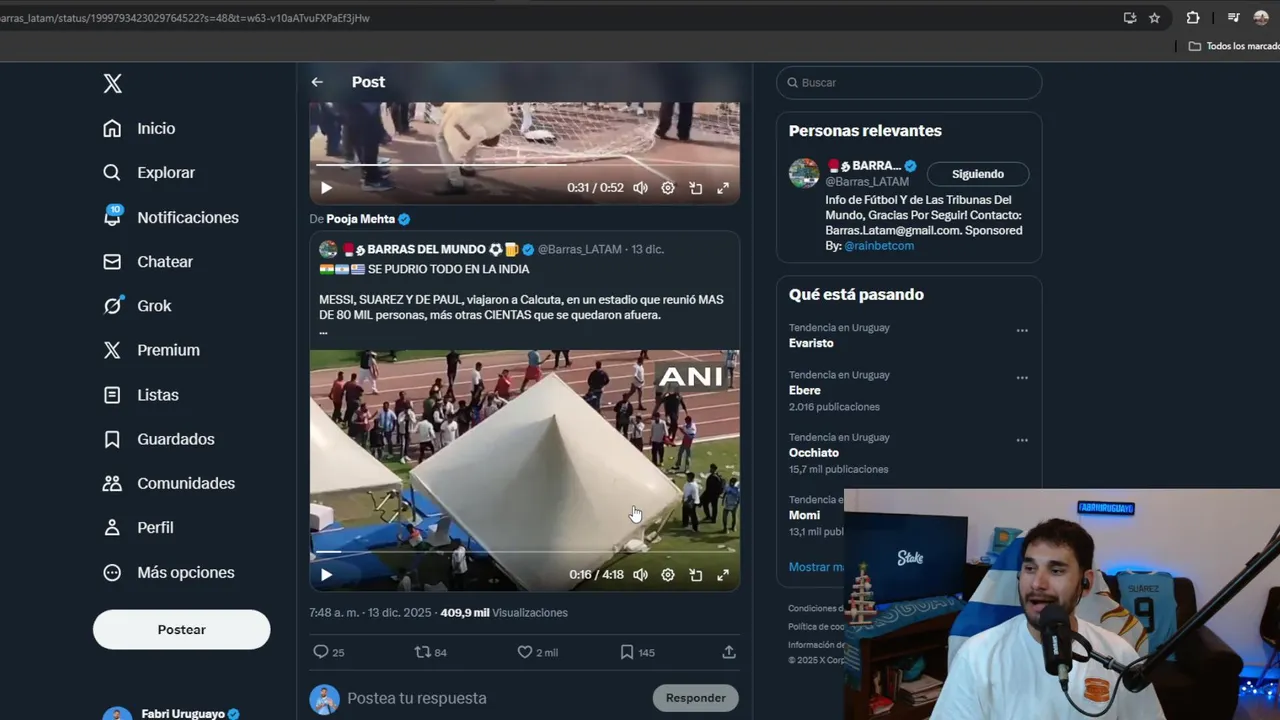The width and height of the screenshot is (1280, 720).
Task: Click the reply icon with 25
Action: pos(328,652)
